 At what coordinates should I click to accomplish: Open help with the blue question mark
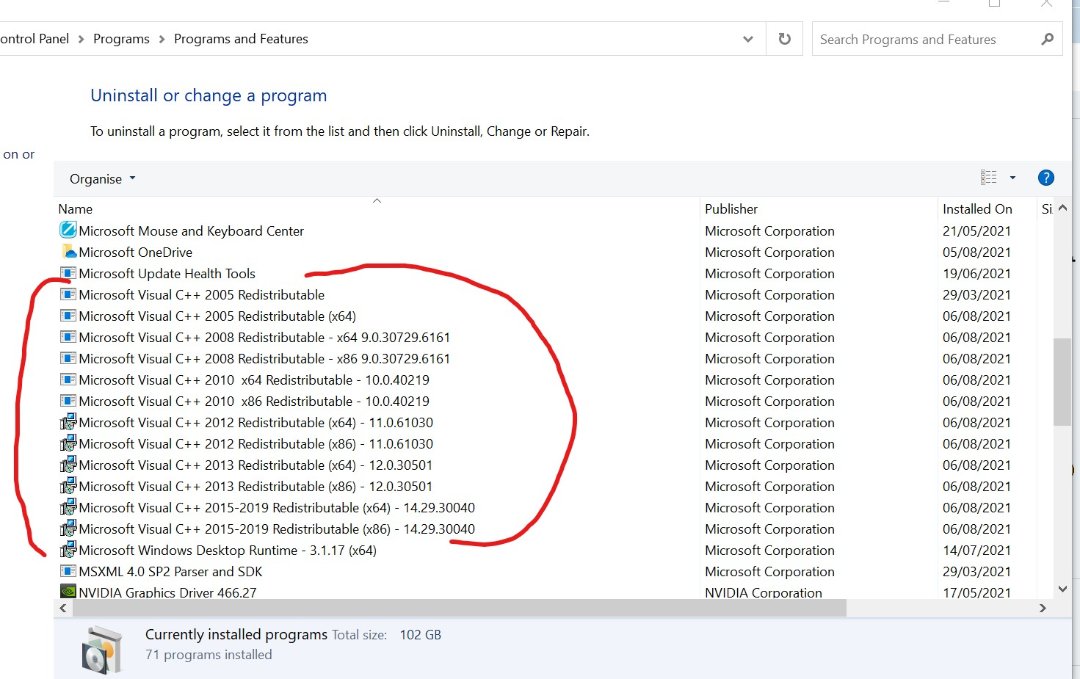[1046, 178]
